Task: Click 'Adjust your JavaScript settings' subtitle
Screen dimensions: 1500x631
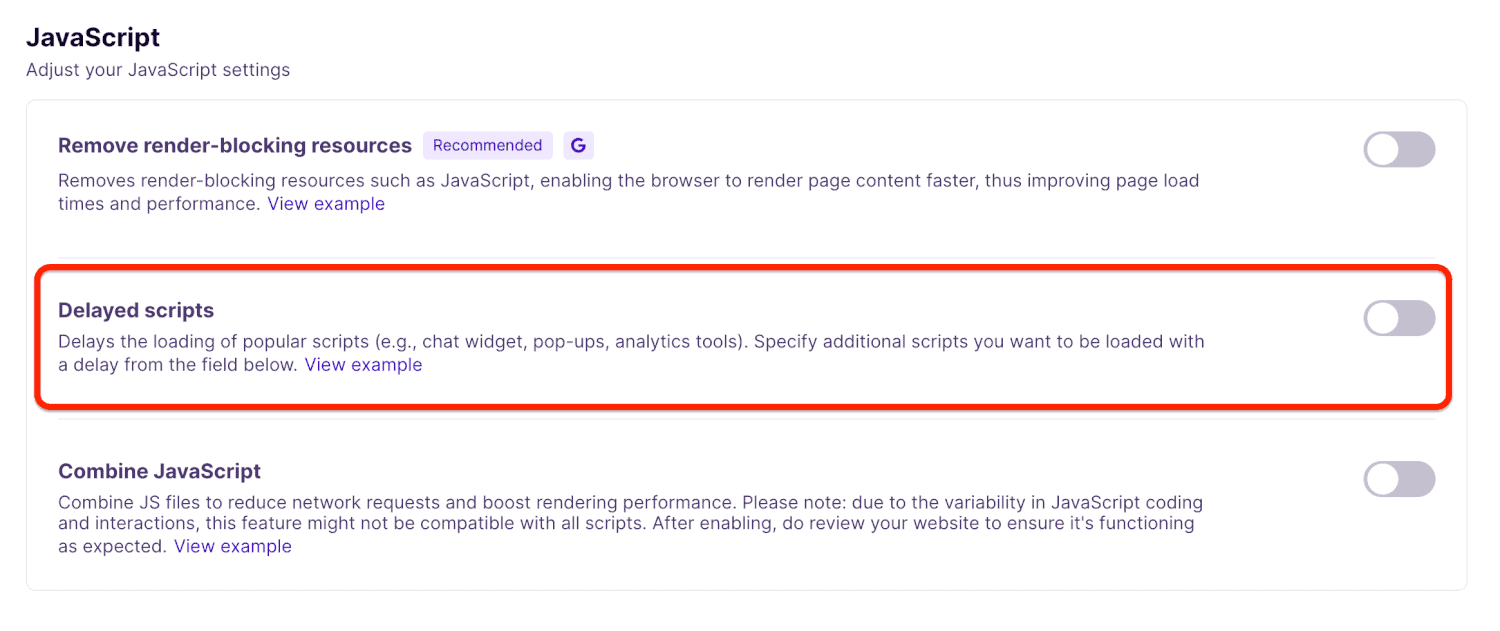Action: 158,70
